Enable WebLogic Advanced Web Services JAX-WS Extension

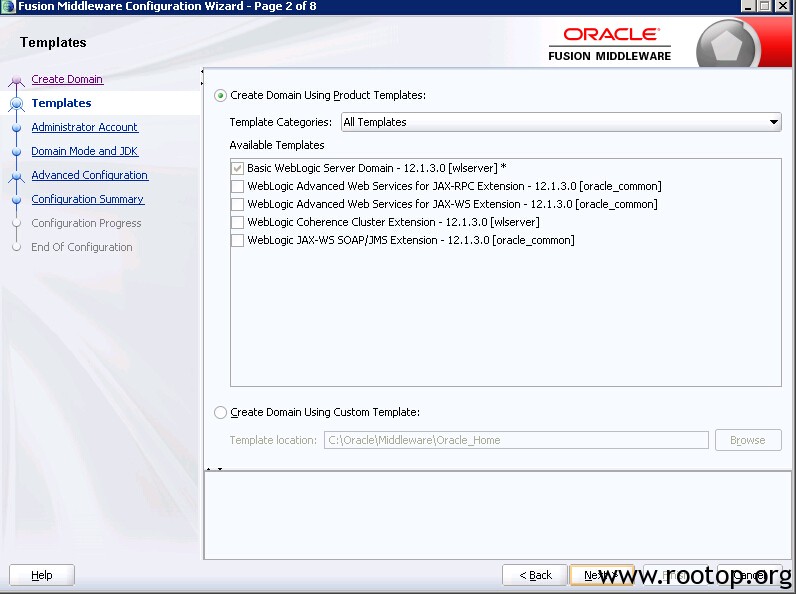237,204
